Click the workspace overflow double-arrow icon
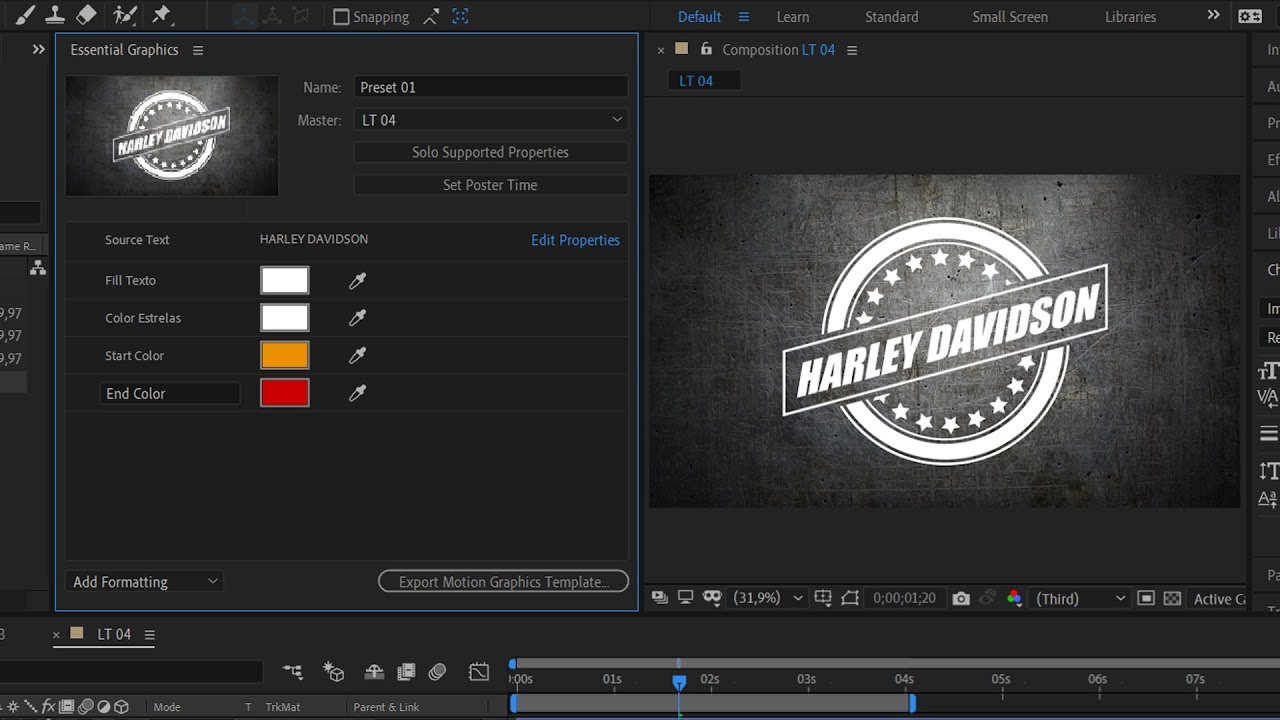 point(1213,16)
